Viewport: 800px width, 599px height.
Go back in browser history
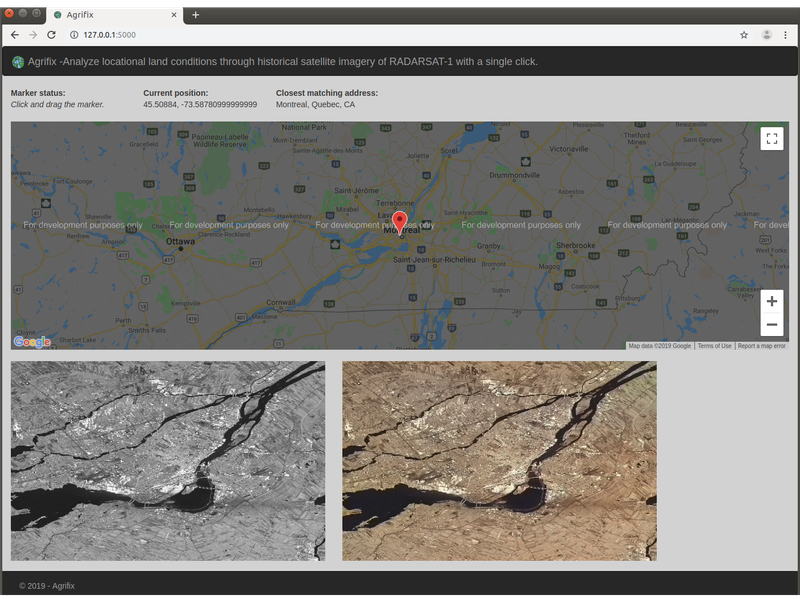[x=14, y=34]
